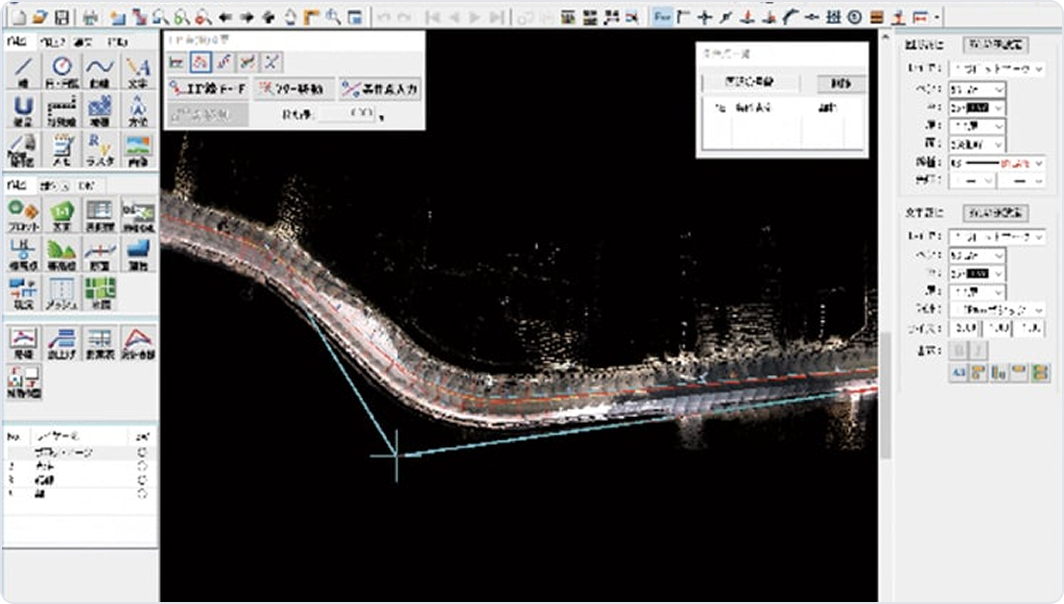Switch to the second drawing tools tab

coord(52,42)
